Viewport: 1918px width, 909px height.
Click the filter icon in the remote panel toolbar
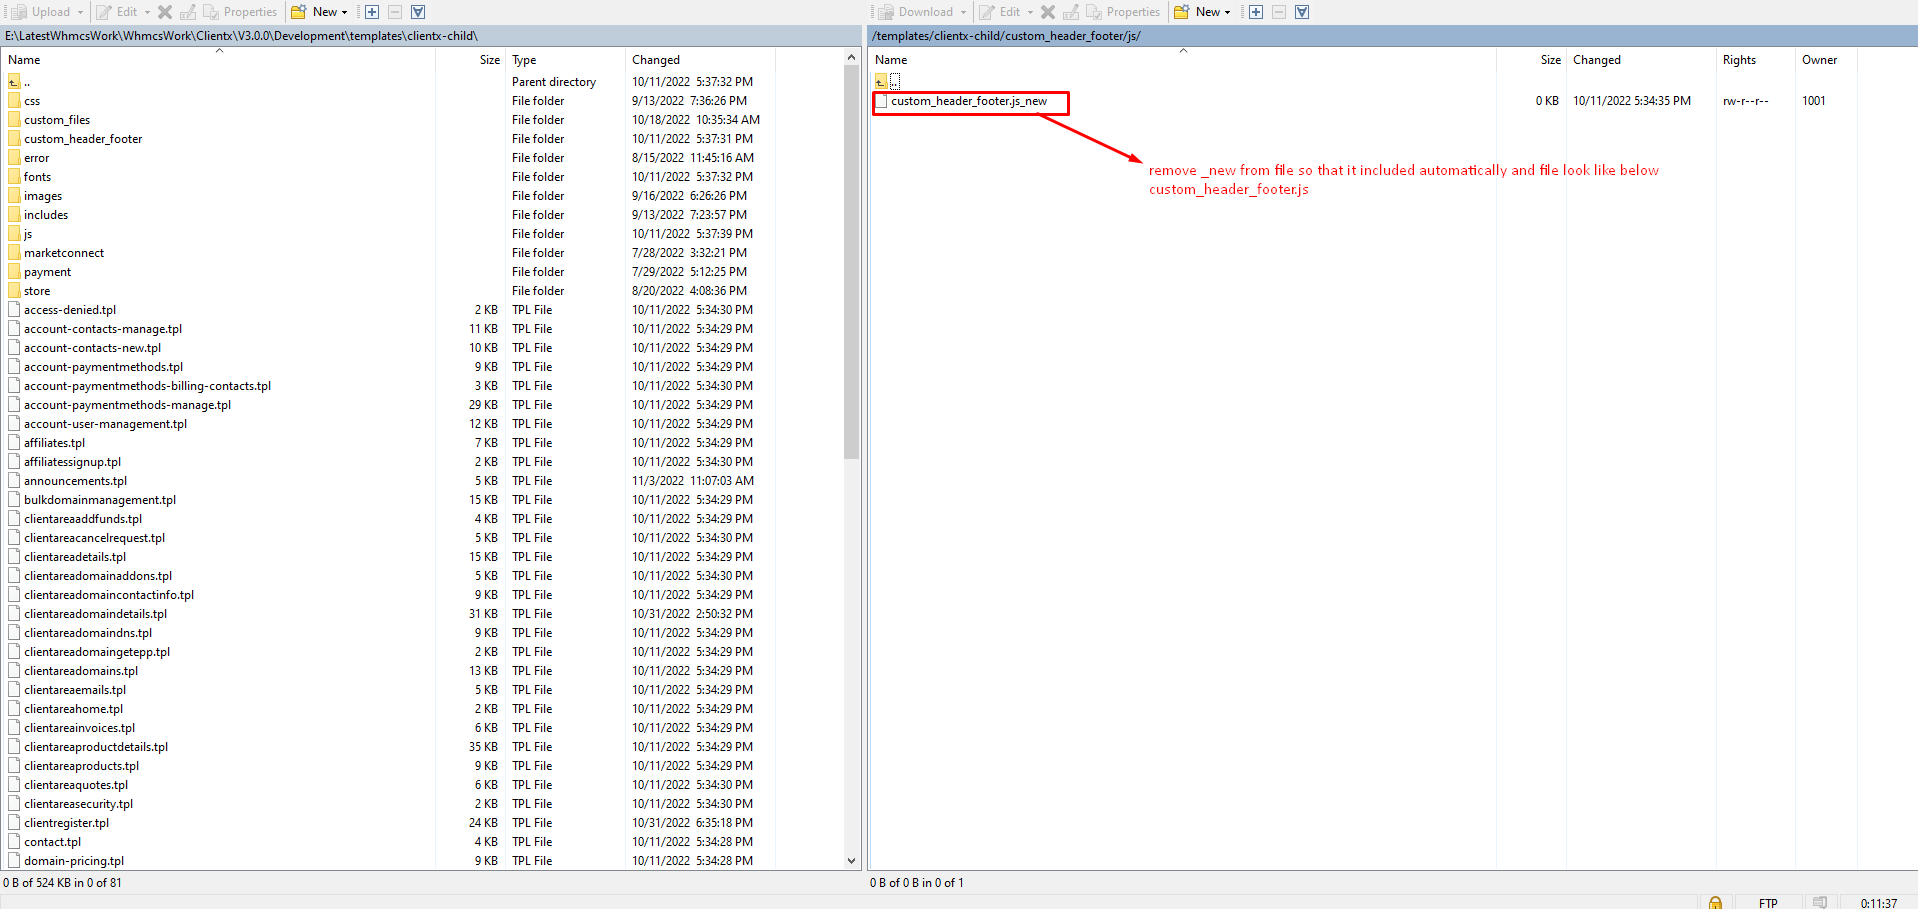coord(1302,12)
